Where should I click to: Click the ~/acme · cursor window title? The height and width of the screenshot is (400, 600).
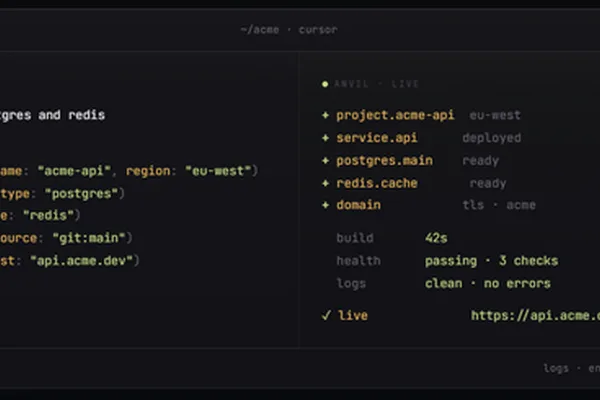click(289, 30)
